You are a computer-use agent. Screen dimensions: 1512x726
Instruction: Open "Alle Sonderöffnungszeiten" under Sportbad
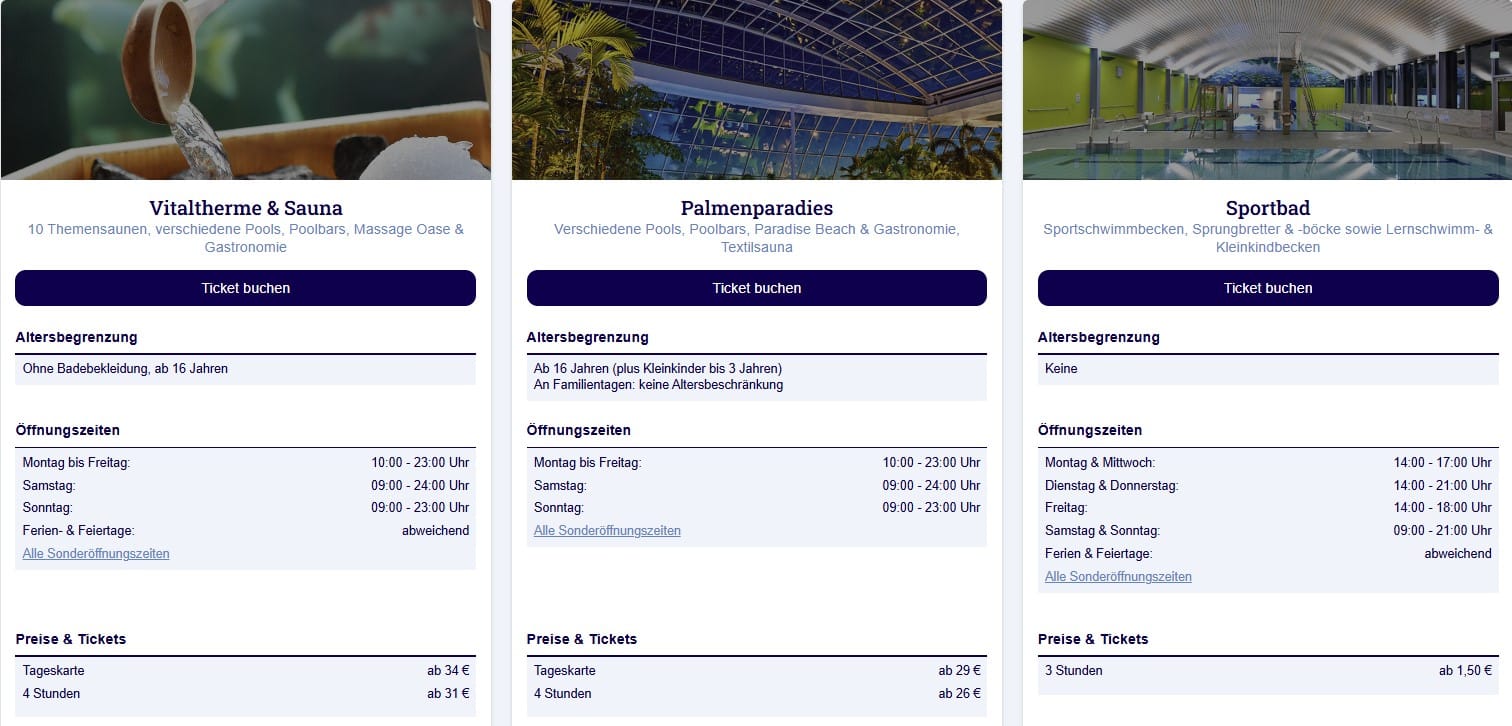[1118, 576]
